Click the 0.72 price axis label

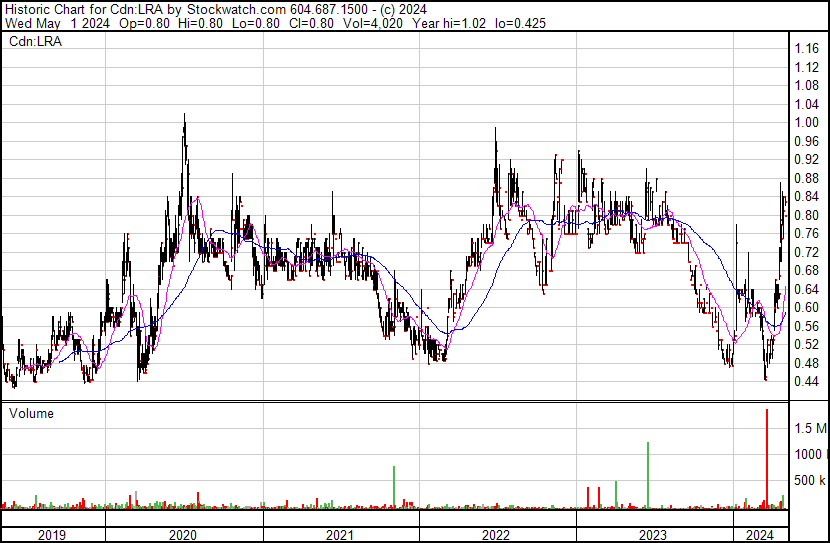807,252
